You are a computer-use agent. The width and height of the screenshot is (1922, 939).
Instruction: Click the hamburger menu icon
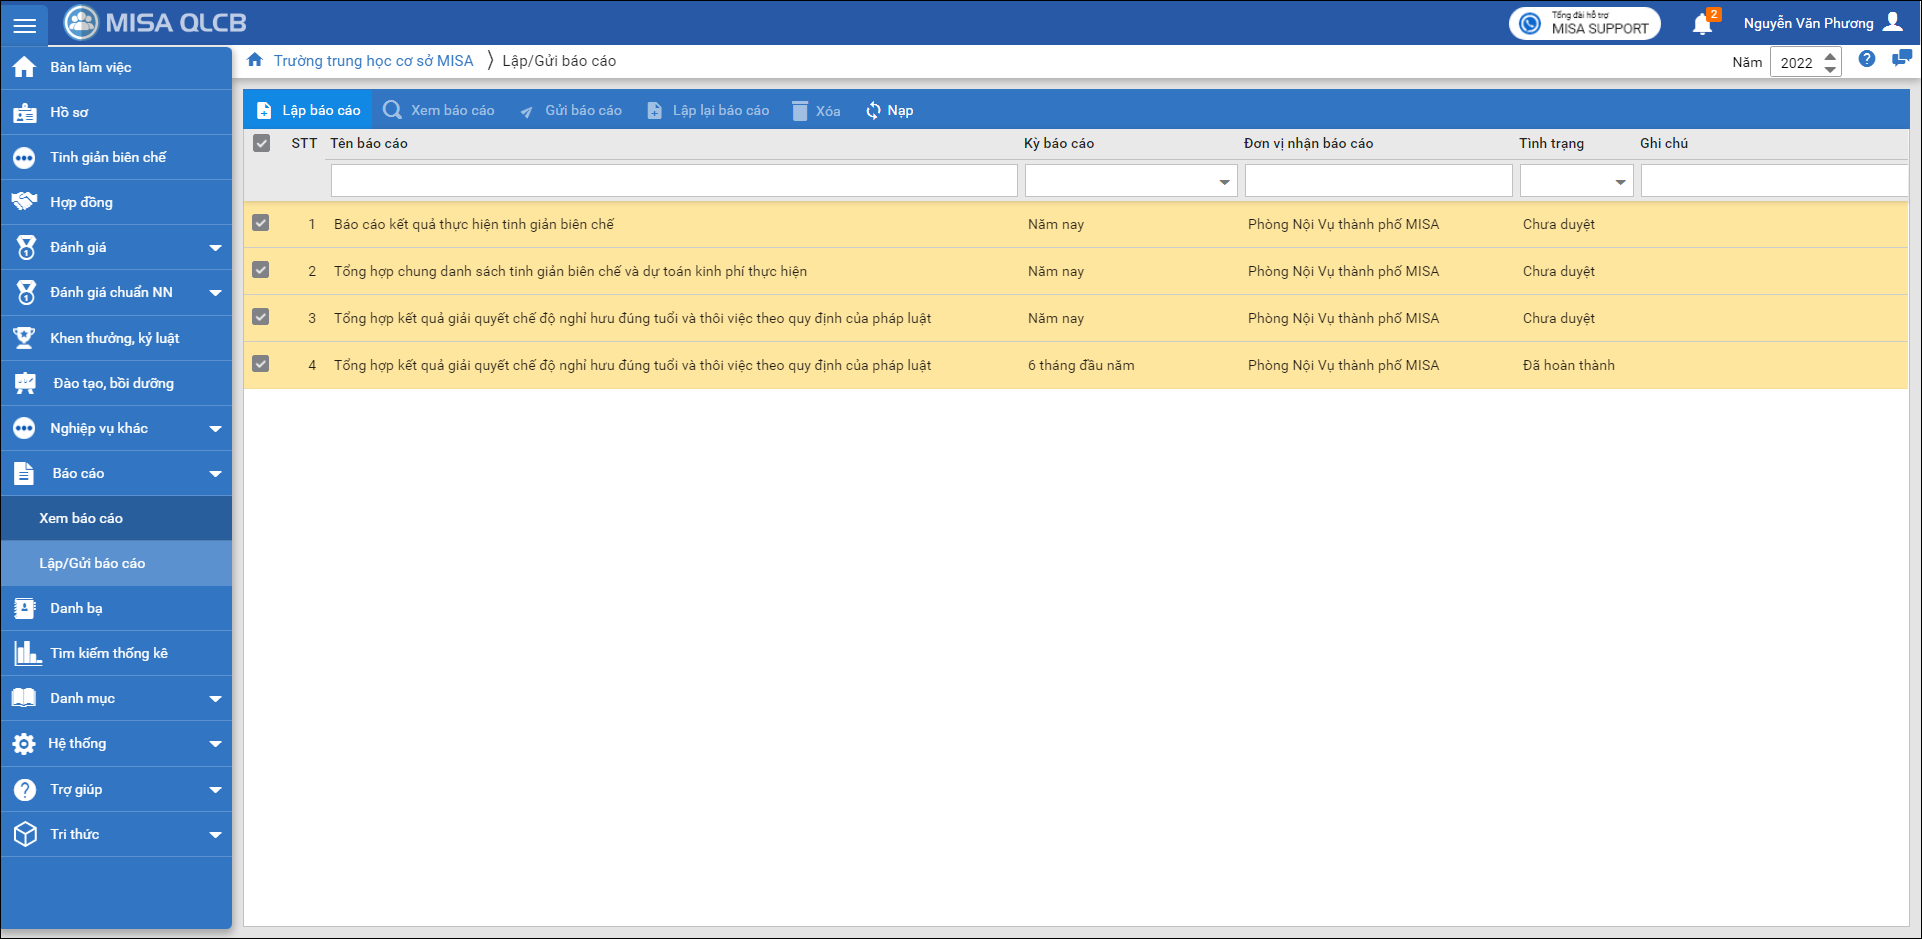pyautogui.click(x=24, y=24)
